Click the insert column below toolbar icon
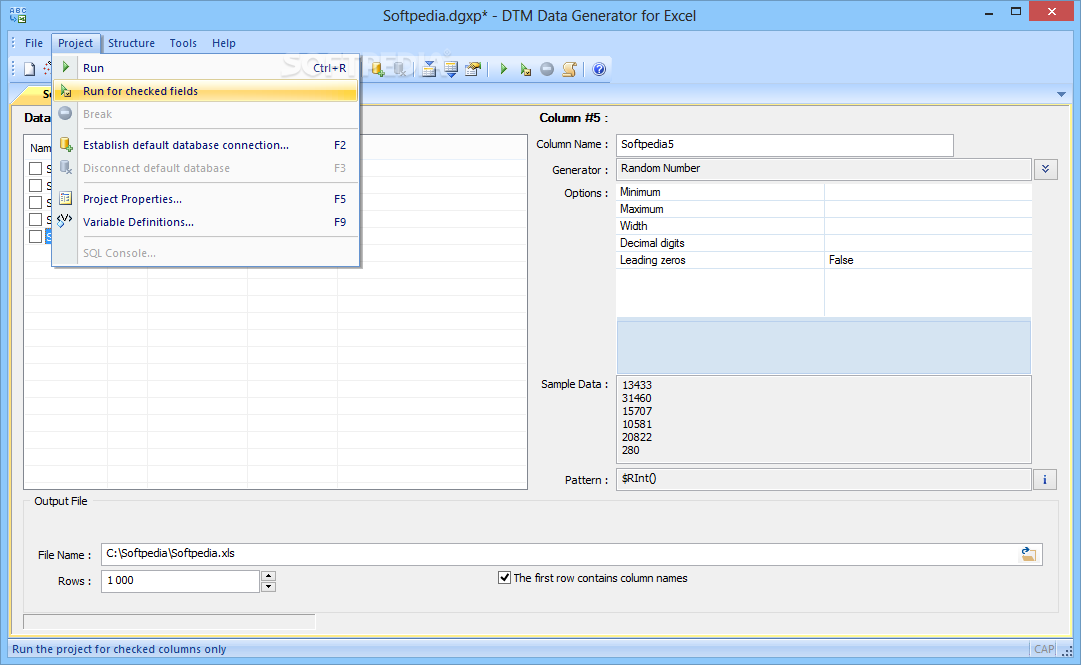Image resolution: width=1081 pixels, height=665 pixels. (x=451, y=69)
